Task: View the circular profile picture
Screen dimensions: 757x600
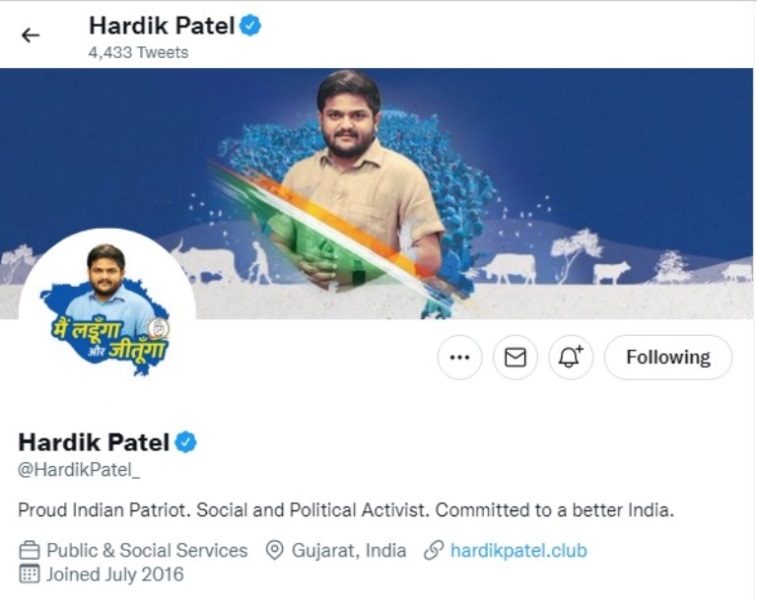Action: click(107, 317)
